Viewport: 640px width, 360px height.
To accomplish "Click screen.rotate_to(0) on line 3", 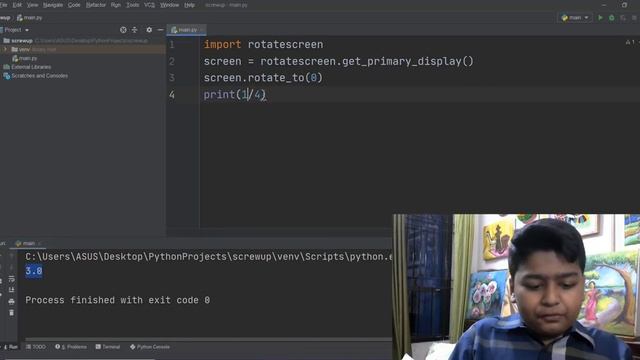I will (x=263, y=78).
